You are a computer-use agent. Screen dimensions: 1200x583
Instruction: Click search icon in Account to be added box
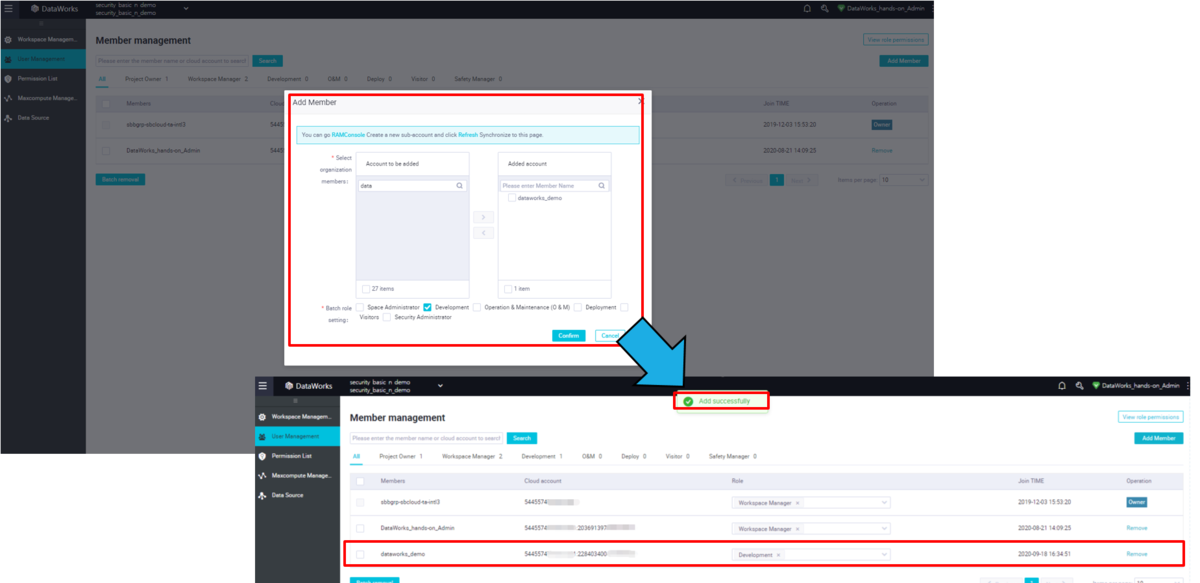[x=459, y=186]
